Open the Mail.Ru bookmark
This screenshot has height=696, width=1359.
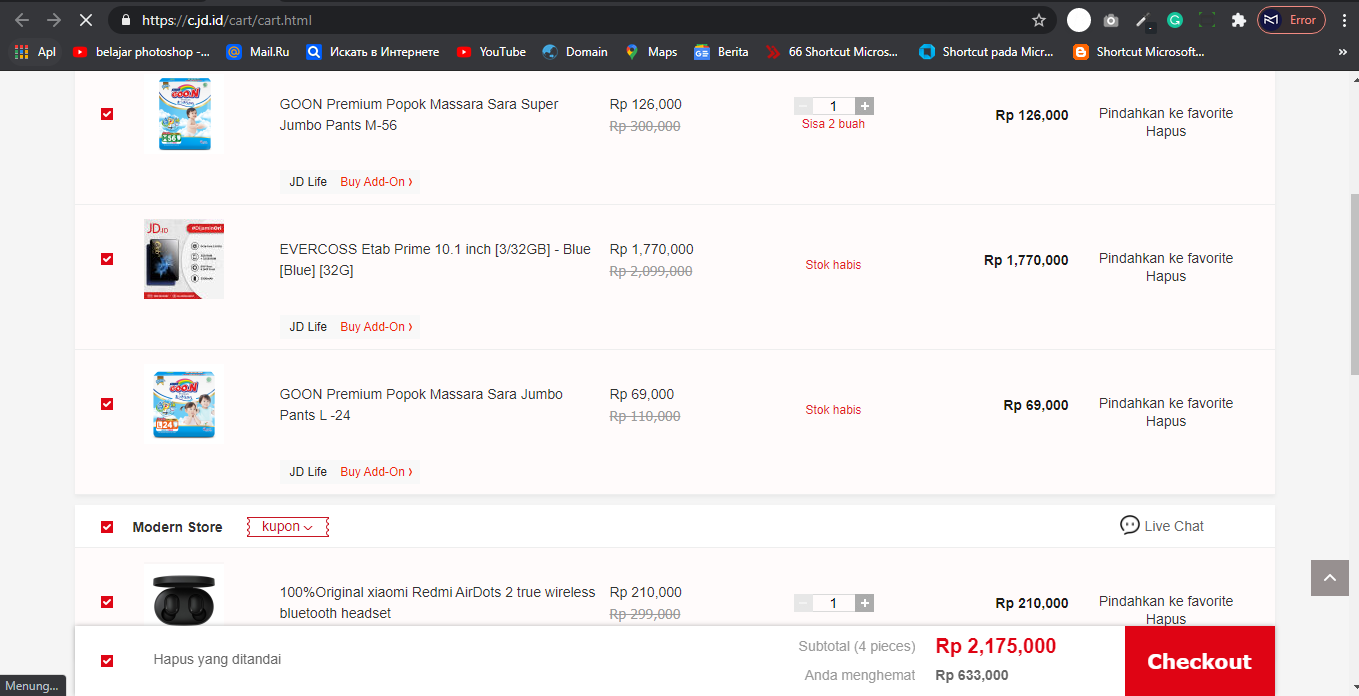click(259, 52)
